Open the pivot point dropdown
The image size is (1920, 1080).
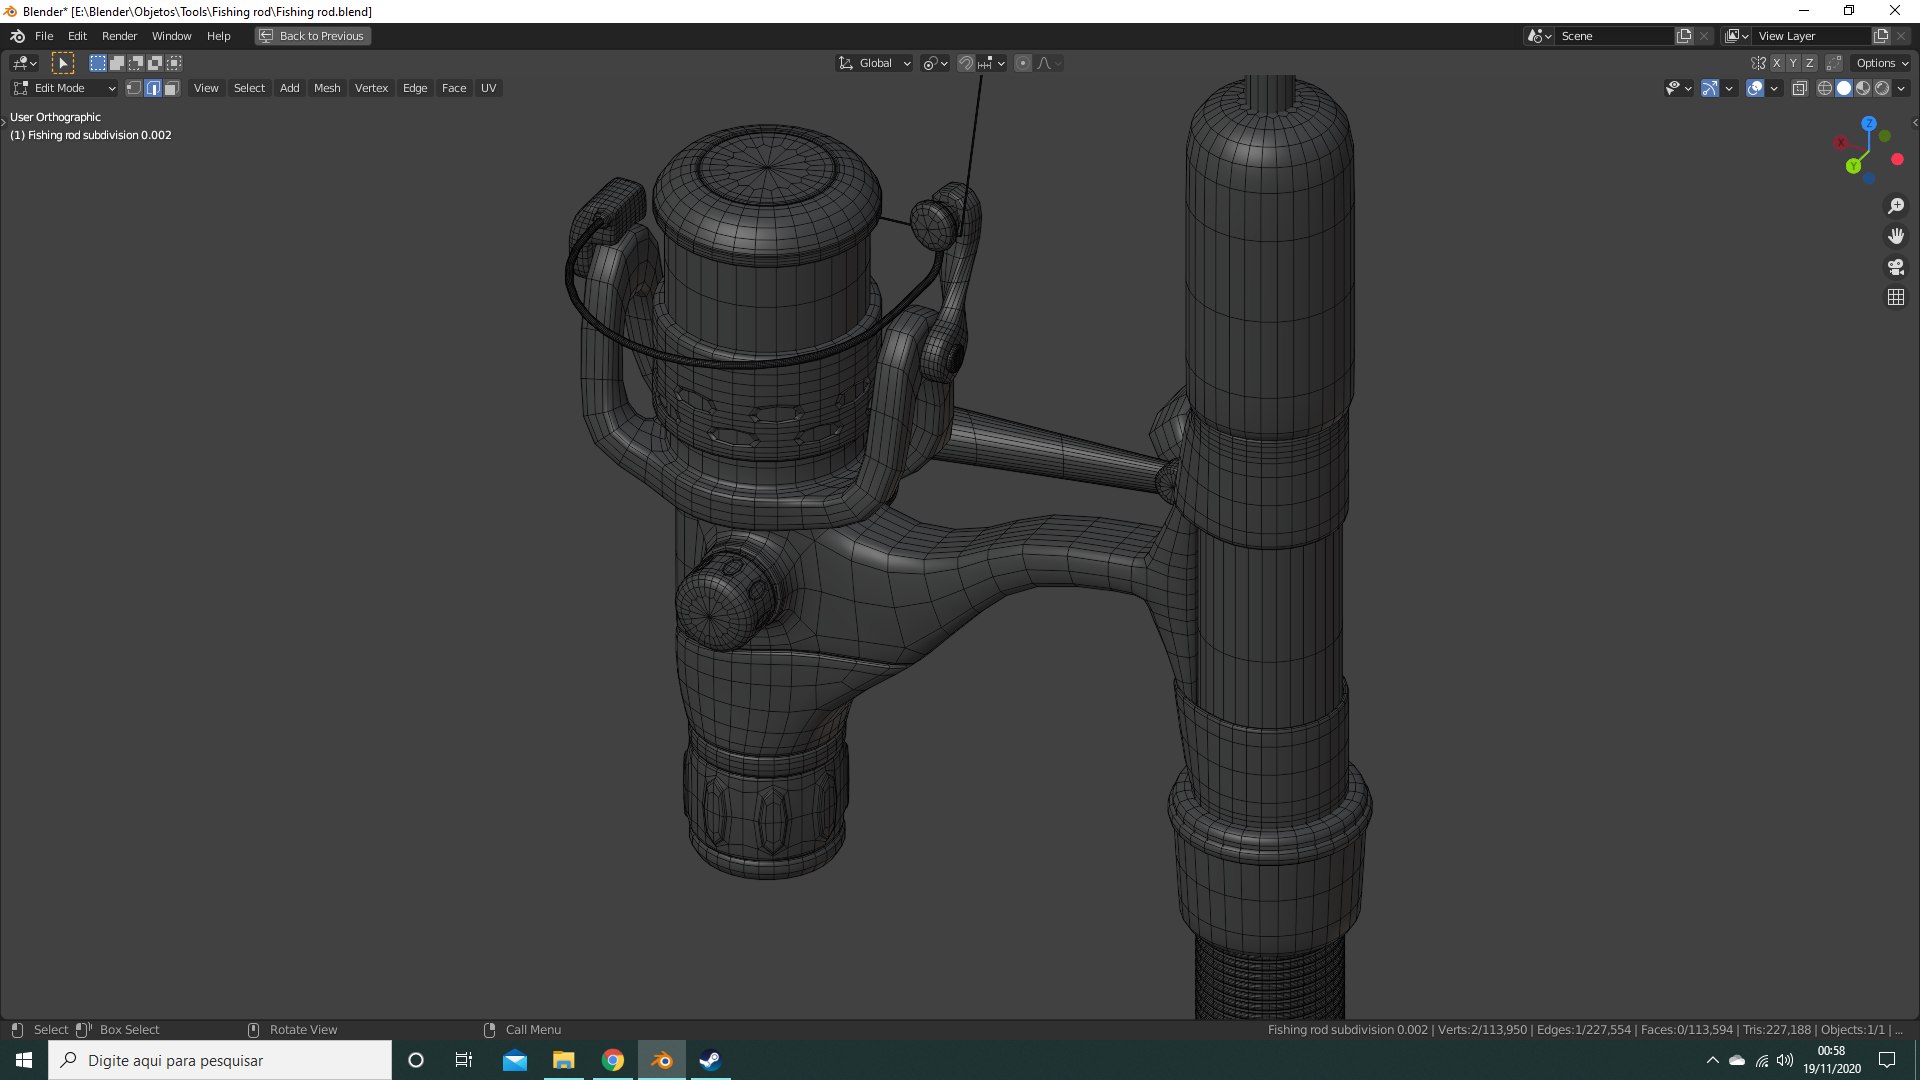point(935,63)
